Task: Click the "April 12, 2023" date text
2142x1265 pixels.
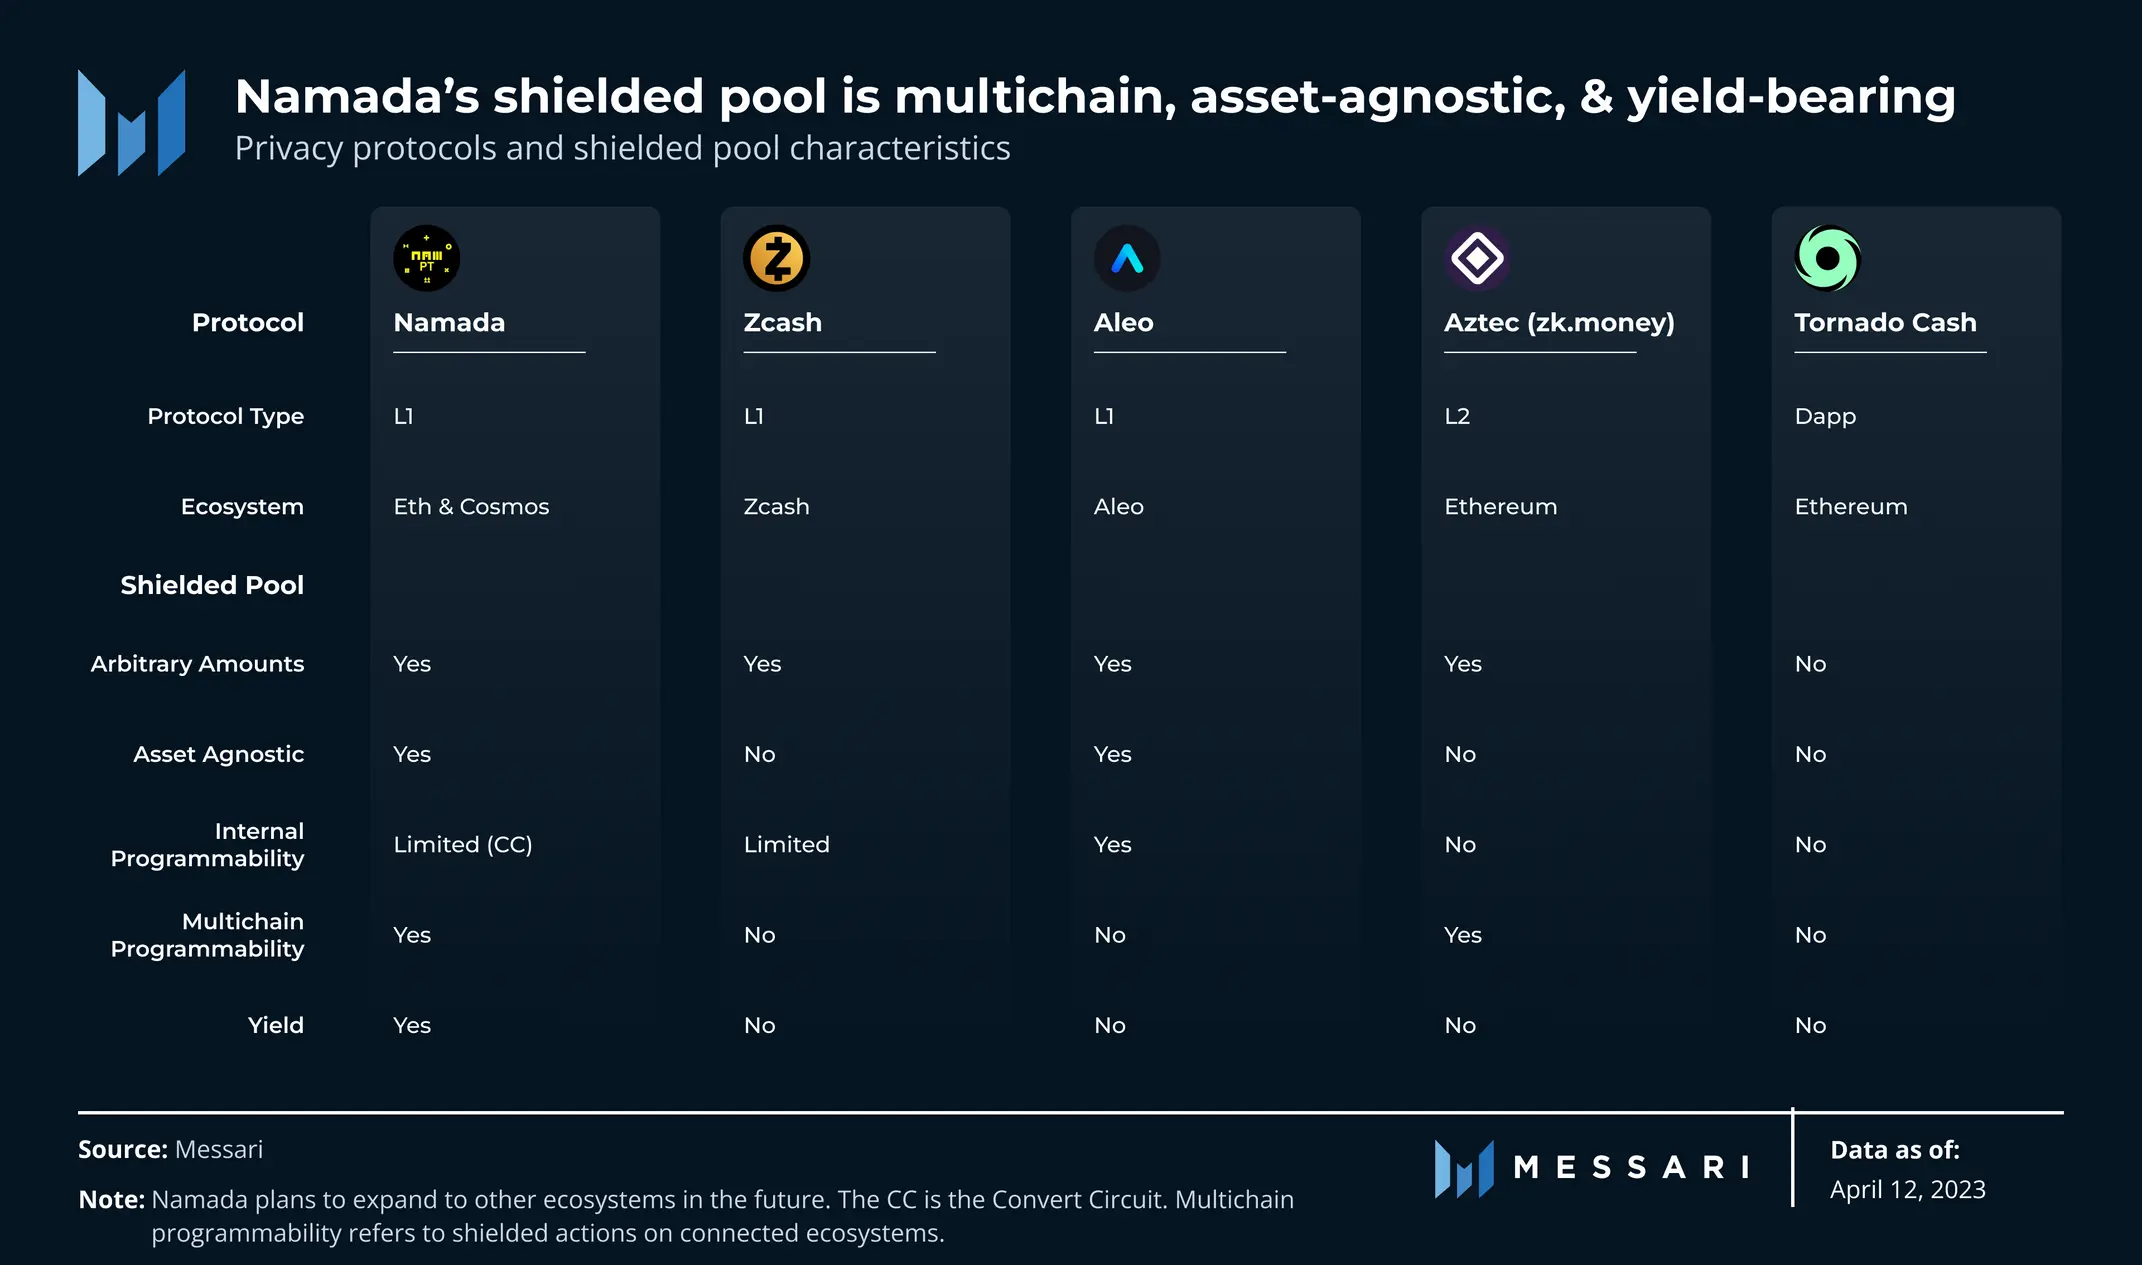Action: coord(1907,1189)
